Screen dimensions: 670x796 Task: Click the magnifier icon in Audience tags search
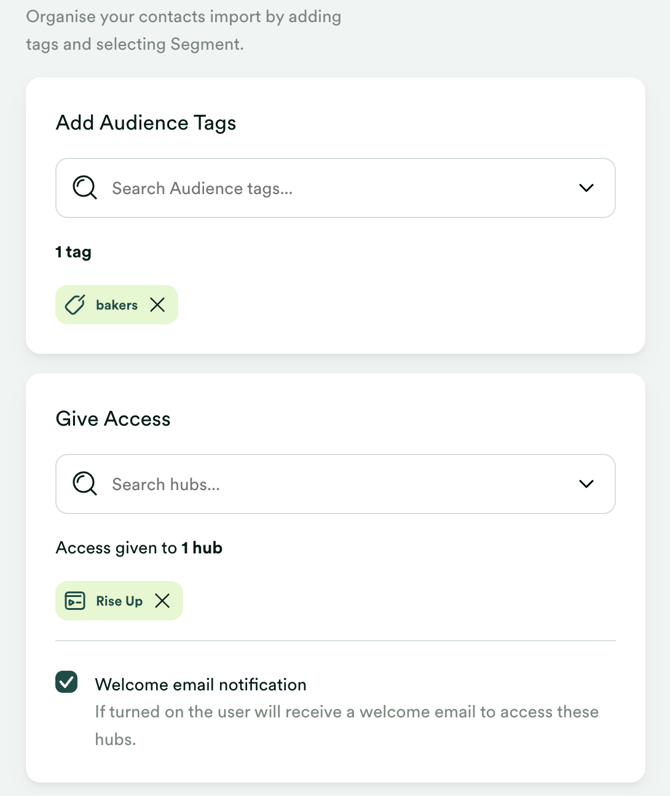[x=84, y=188]
